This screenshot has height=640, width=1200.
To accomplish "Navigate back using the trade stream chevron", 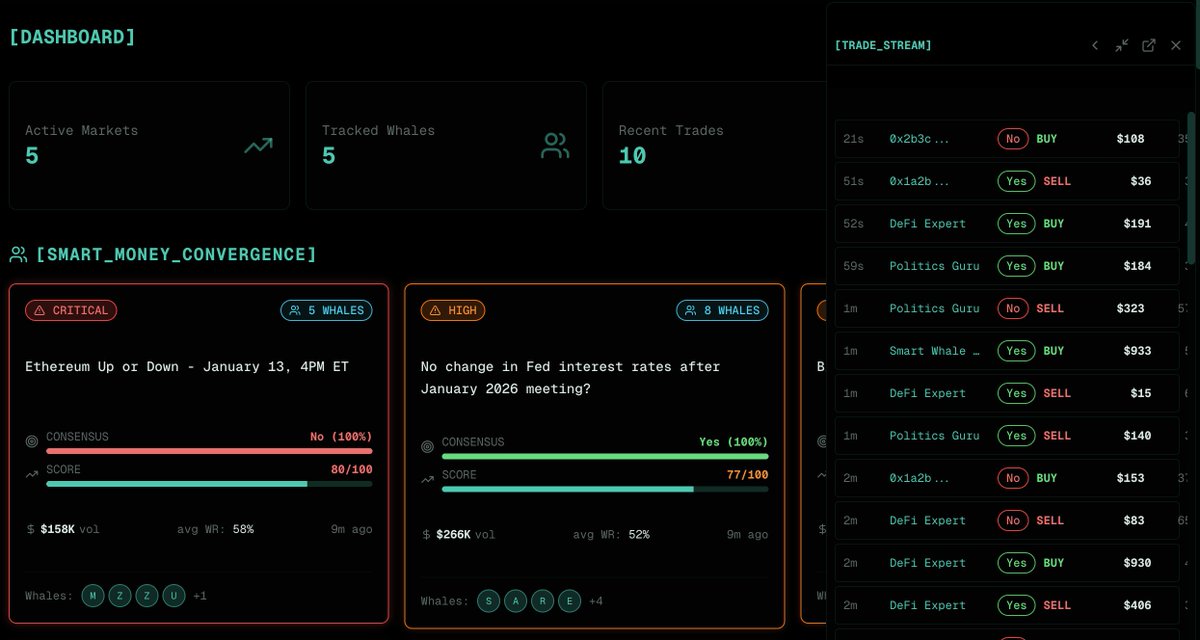I will [x=1095, y=45].
